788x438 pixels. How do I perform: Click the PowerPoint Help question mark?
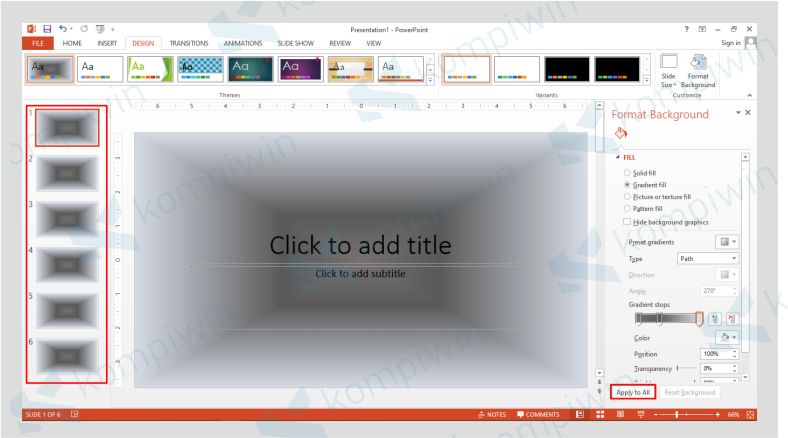tap(686, 29)
